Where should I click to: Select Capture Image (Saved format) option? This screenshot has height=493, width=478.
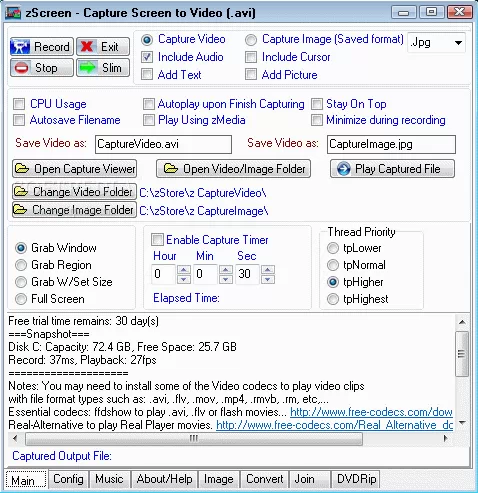(x=251, y=40)
